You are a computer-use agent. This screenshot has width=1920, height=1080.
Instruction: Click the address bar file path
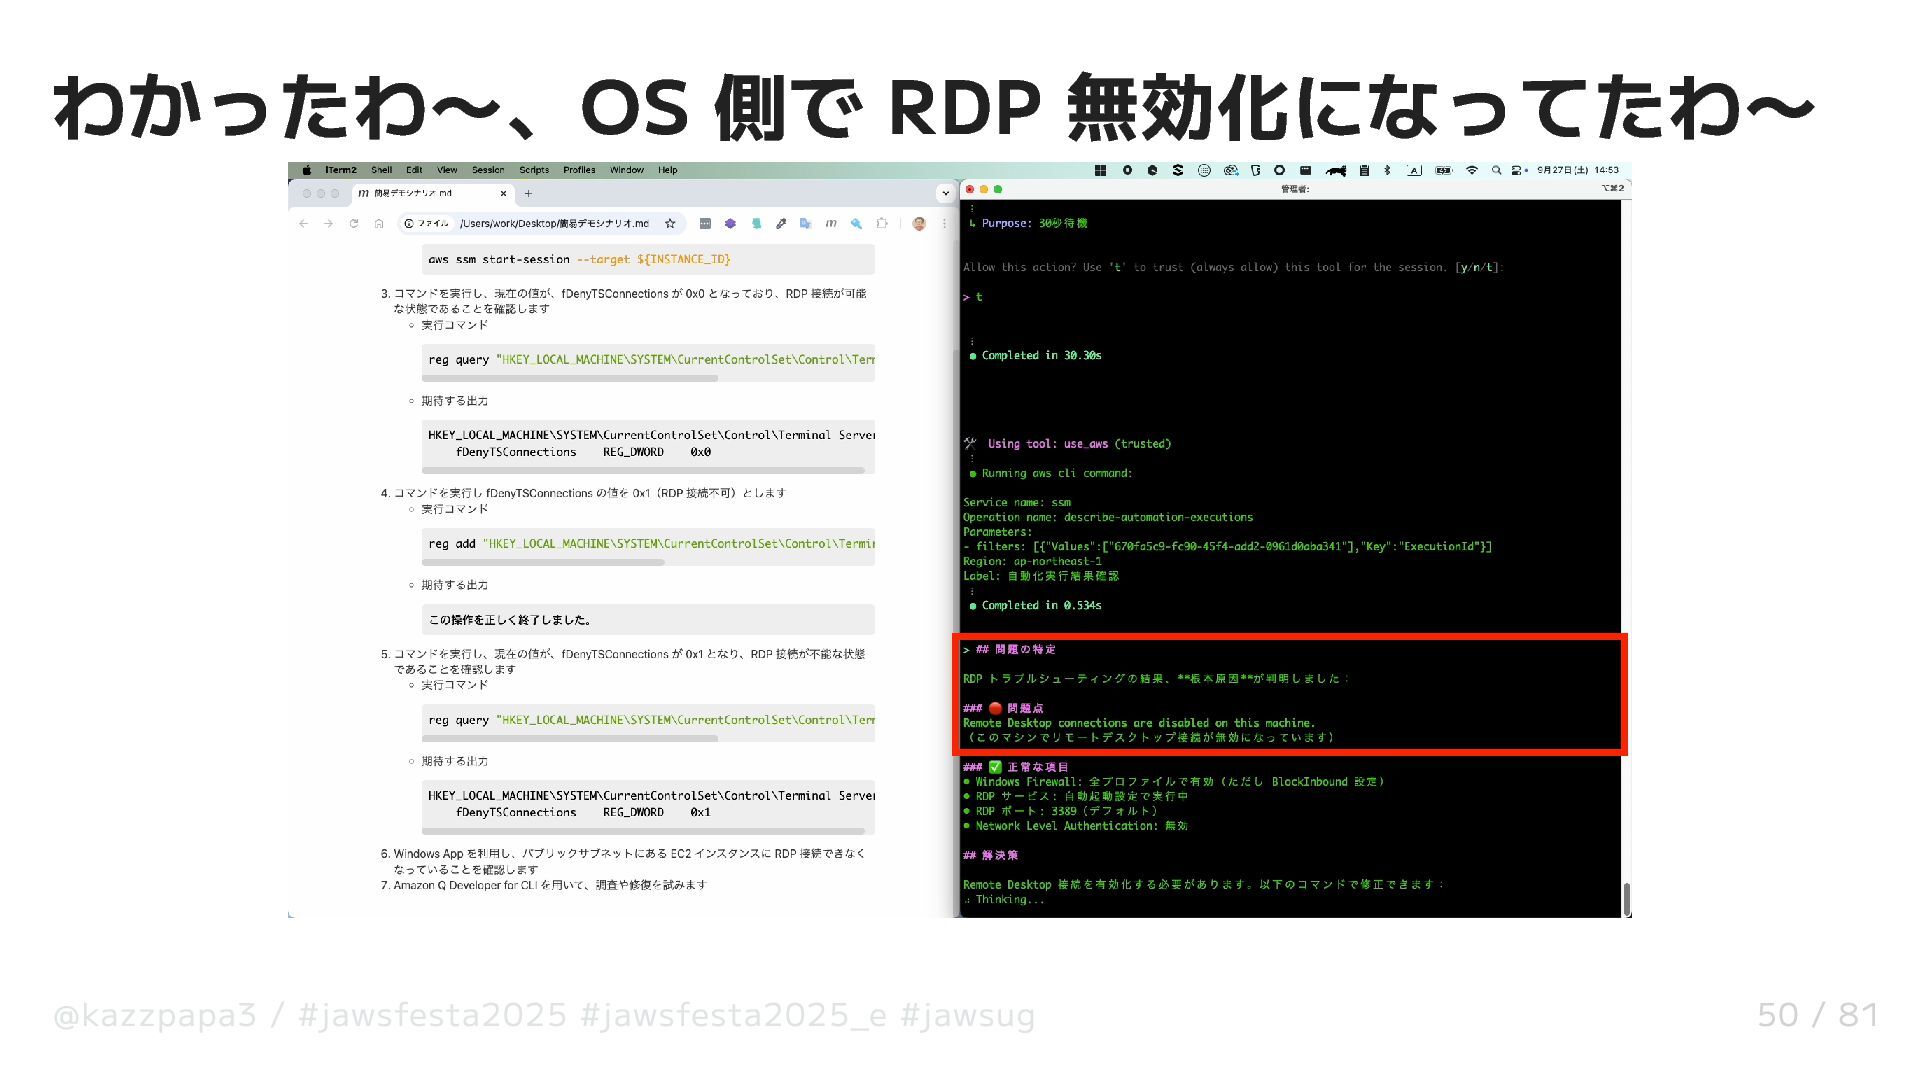point(555,224)
